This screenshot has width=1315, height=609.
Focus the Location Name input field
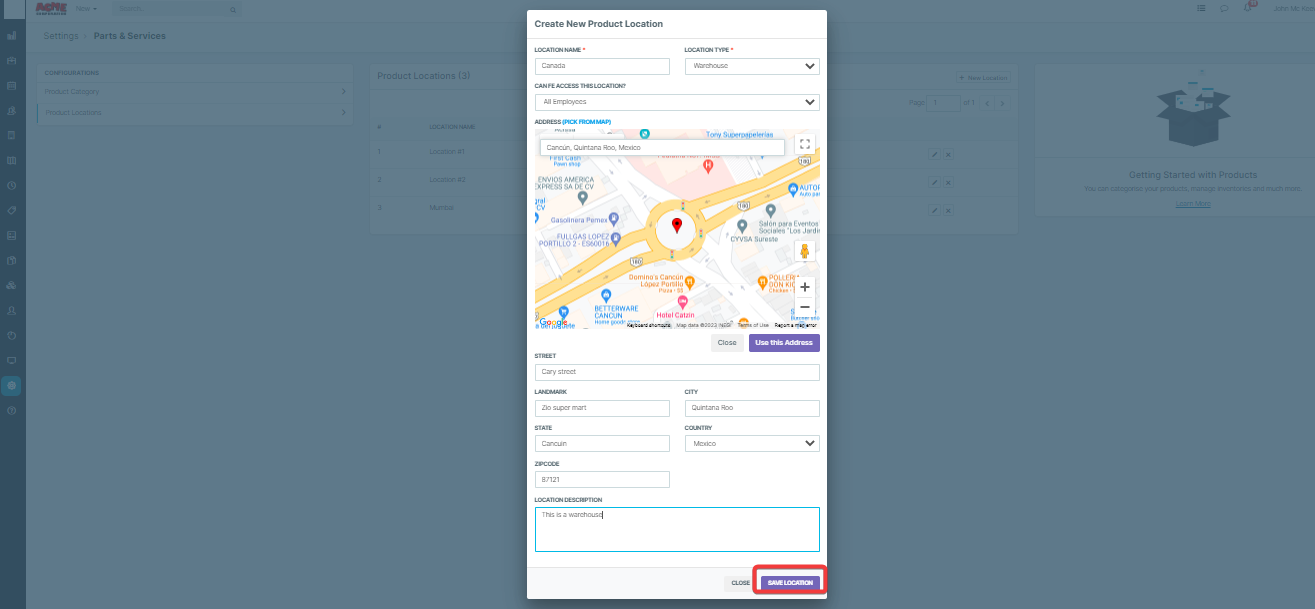(602, 66)
